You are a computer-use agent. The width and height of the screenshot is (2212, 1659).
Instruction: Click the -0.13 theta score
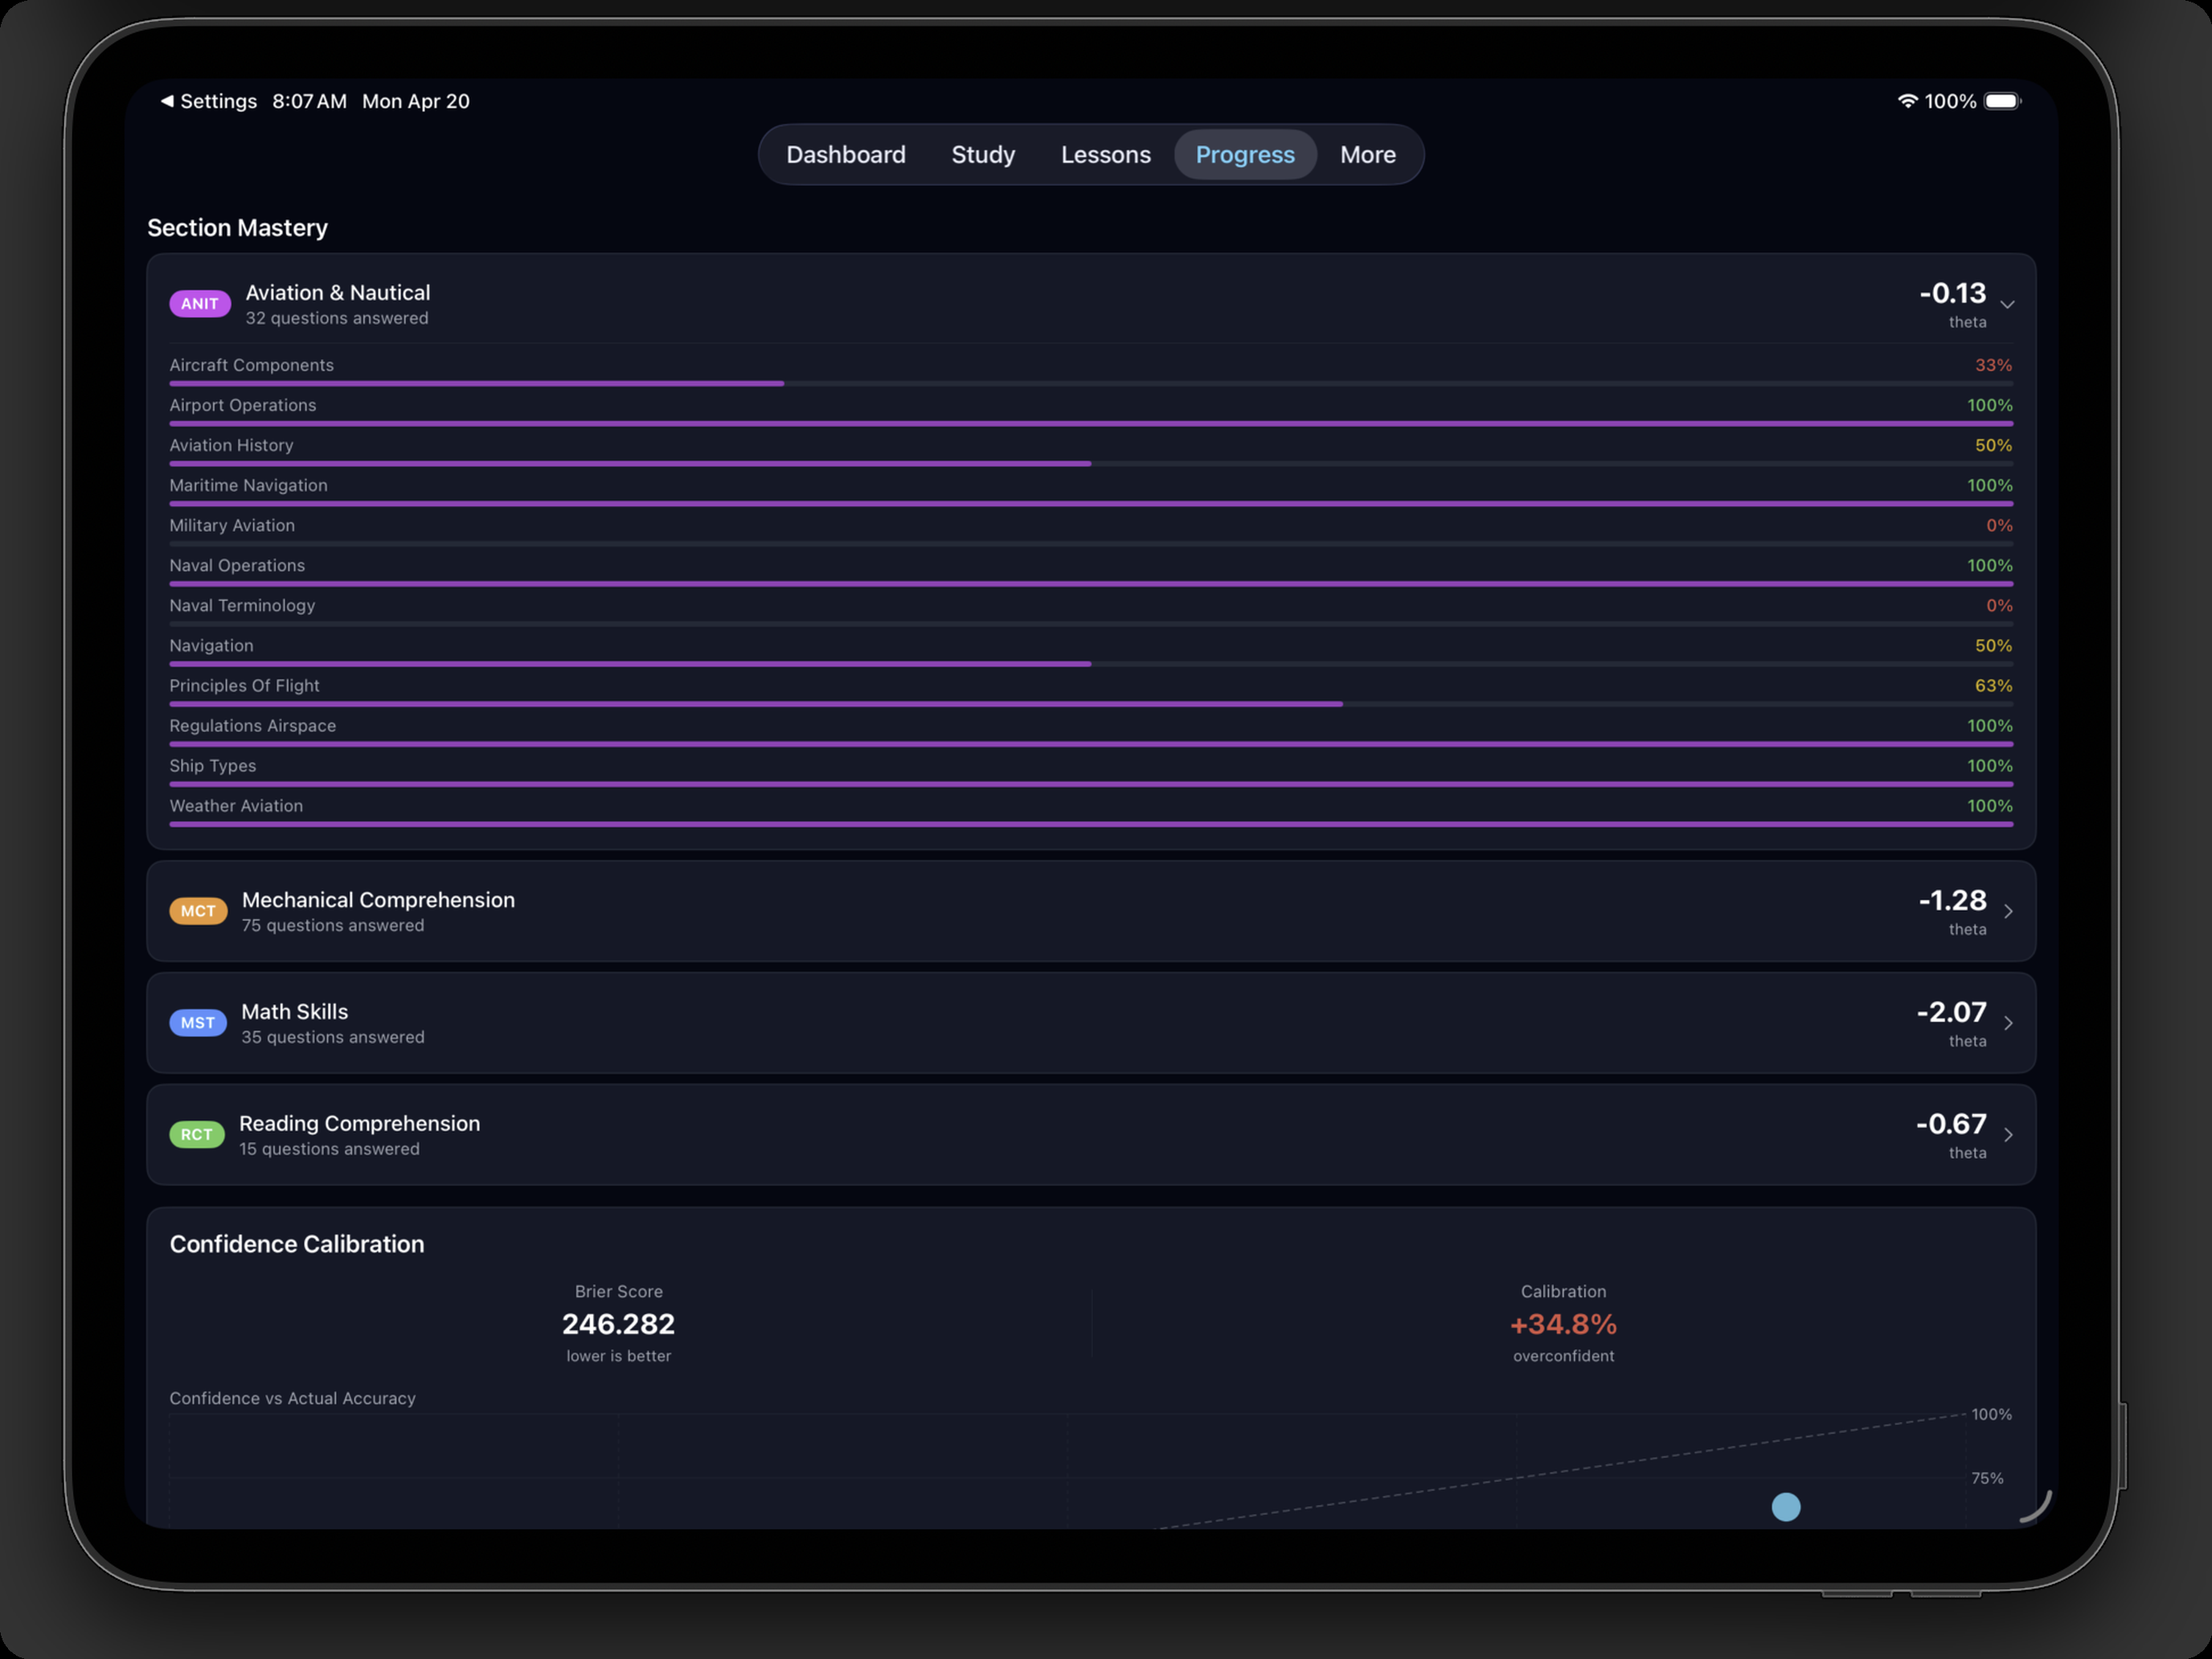(1952, 293)
